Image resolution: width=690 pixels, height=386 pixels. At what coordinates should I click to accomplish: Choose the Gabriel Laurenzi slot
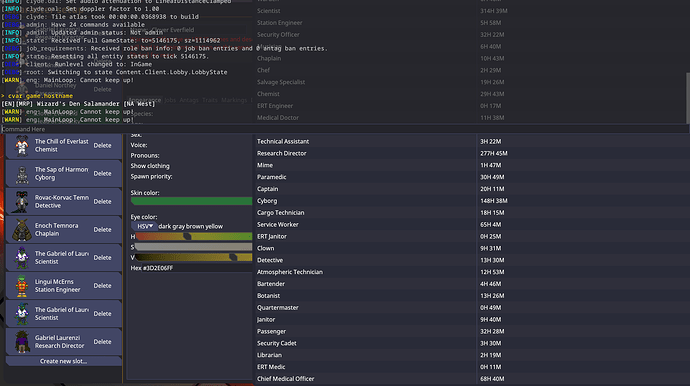click(x=63, y=342)
